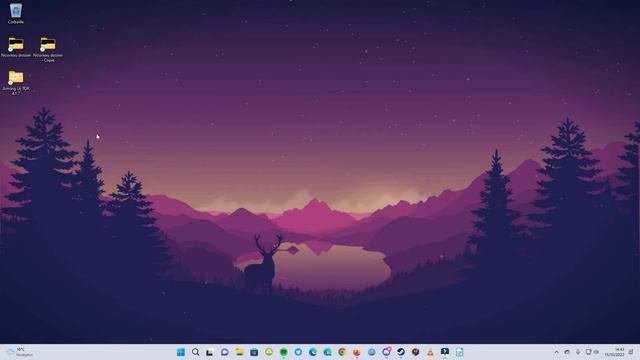The height and width of the screenshot is (360, 640).
Task: Open the red round taskbar app
Action: click(x=357, y=352)
